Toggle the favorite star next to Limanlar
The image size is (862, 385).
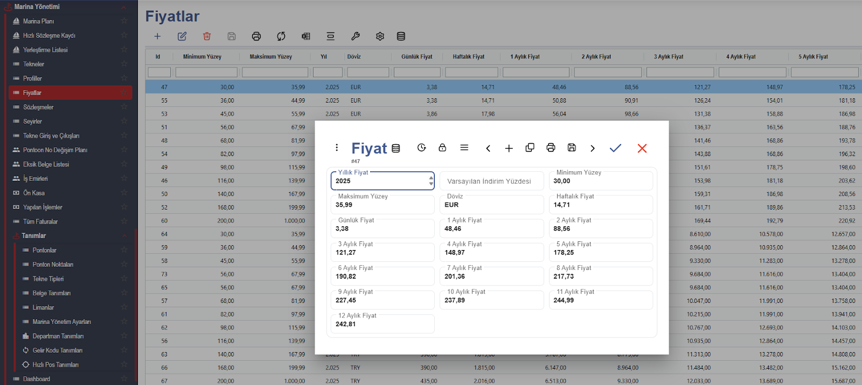pyautogui.click(x=124, y=307)
